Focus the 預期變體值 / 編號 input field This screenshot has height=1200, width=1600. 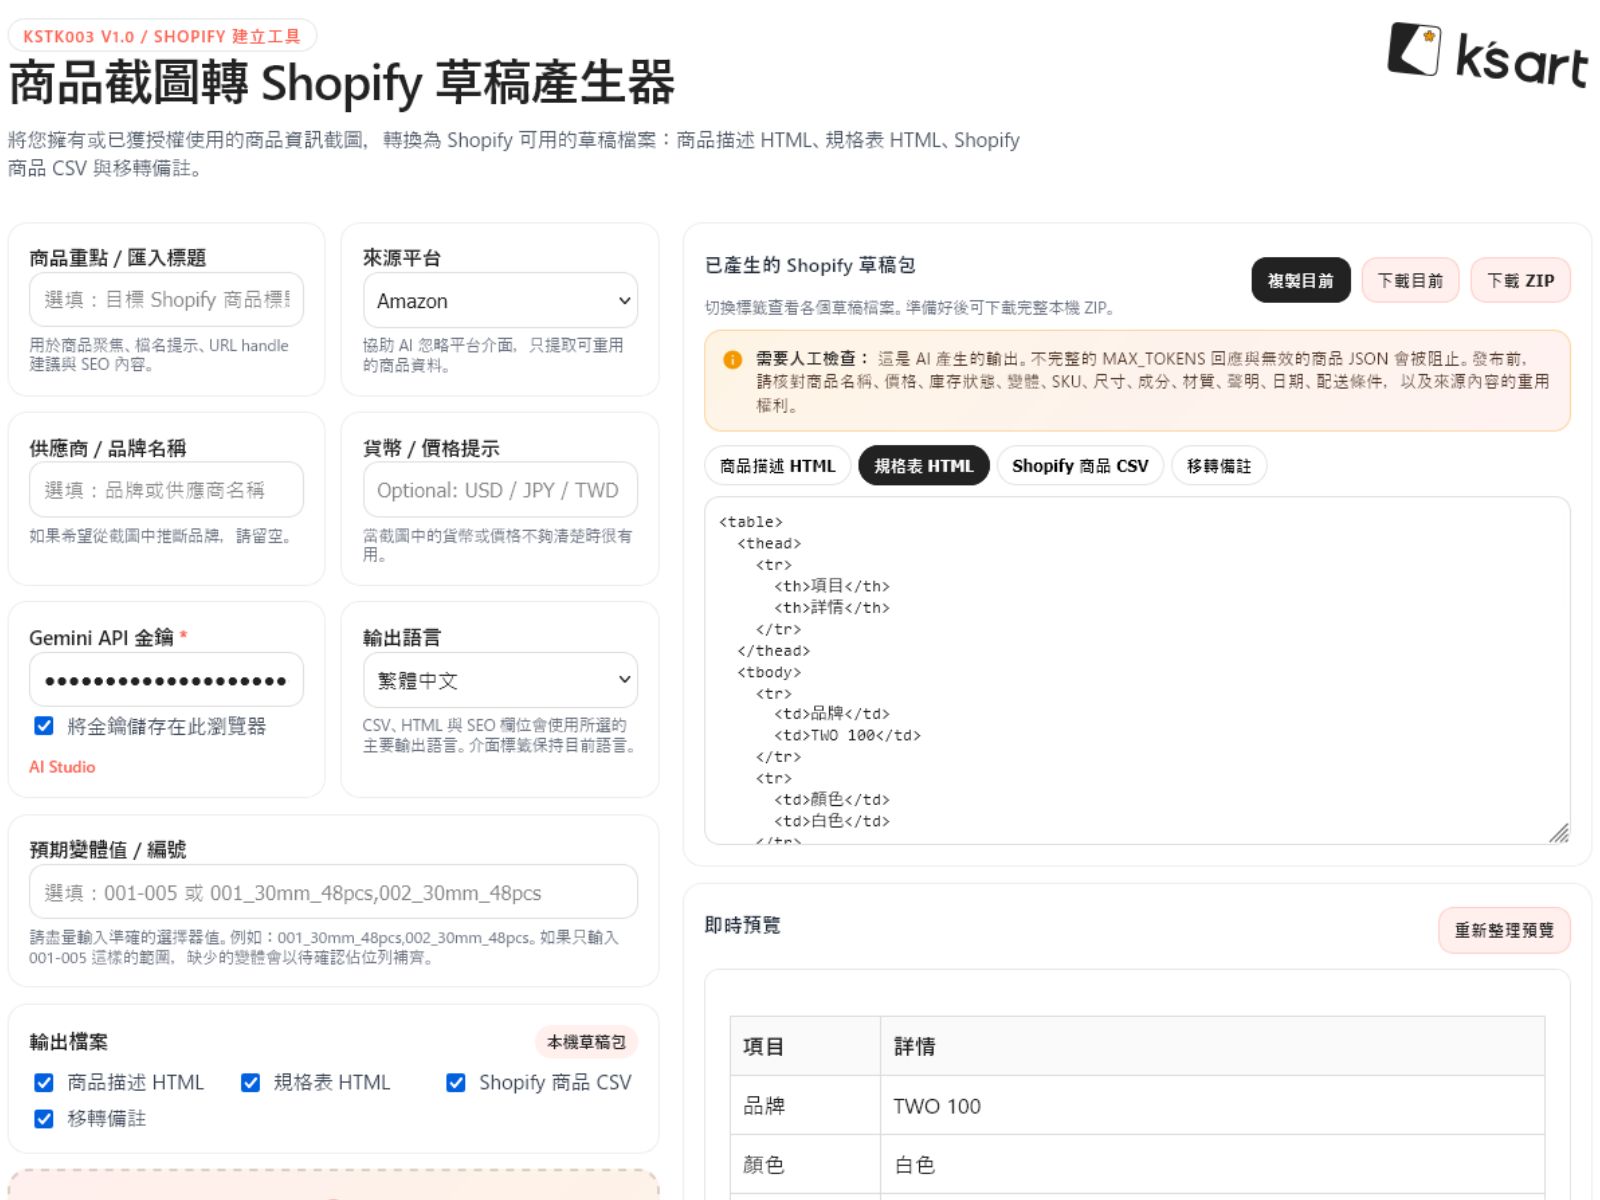333,892
